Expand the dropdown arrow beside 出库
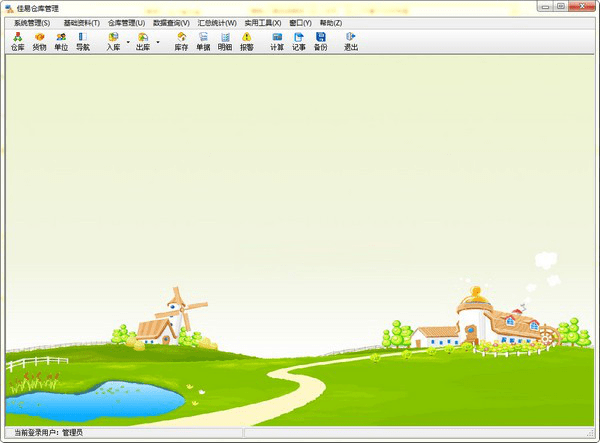The width and height of the screenshot is (600, 443). point(158,42)
